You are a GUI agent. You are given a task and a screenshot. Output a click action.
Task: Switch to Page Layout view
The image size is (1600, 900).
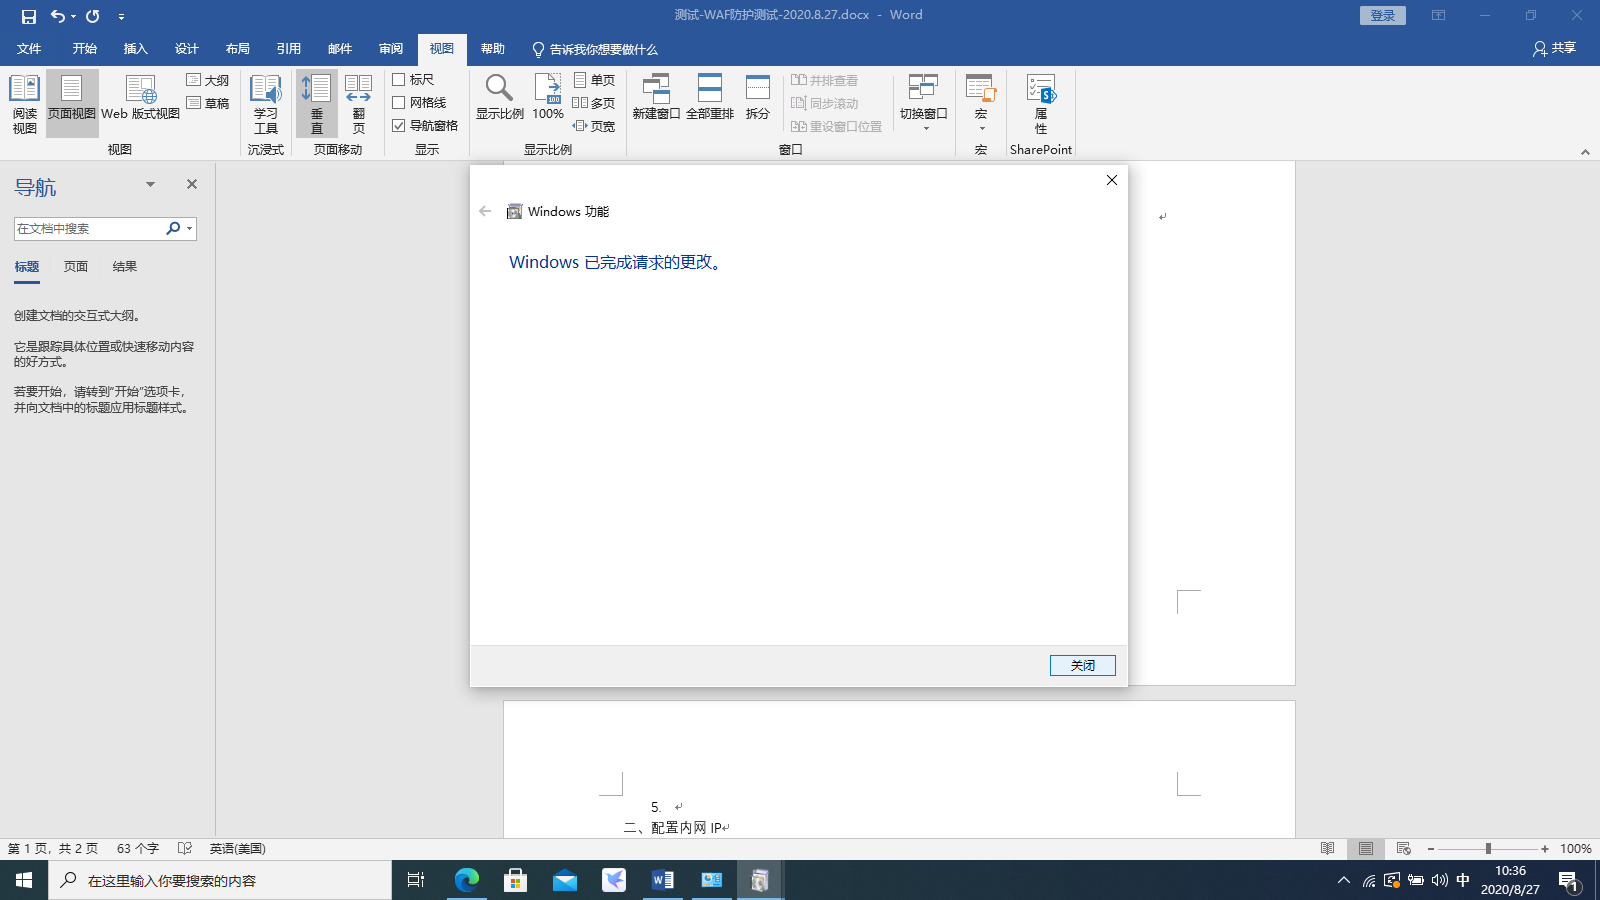pyautogui.click(x=72, y=104)
